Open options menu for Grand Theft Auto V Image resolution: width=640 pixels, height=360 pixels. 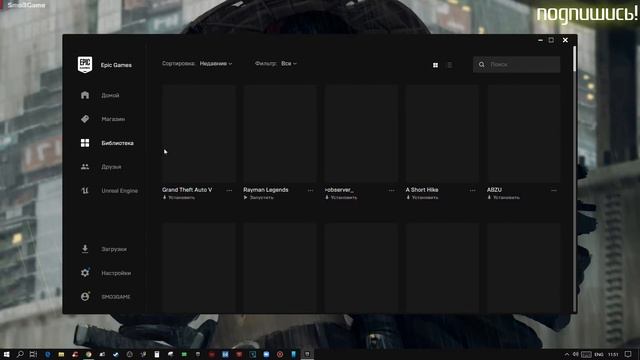pos(229,190)
